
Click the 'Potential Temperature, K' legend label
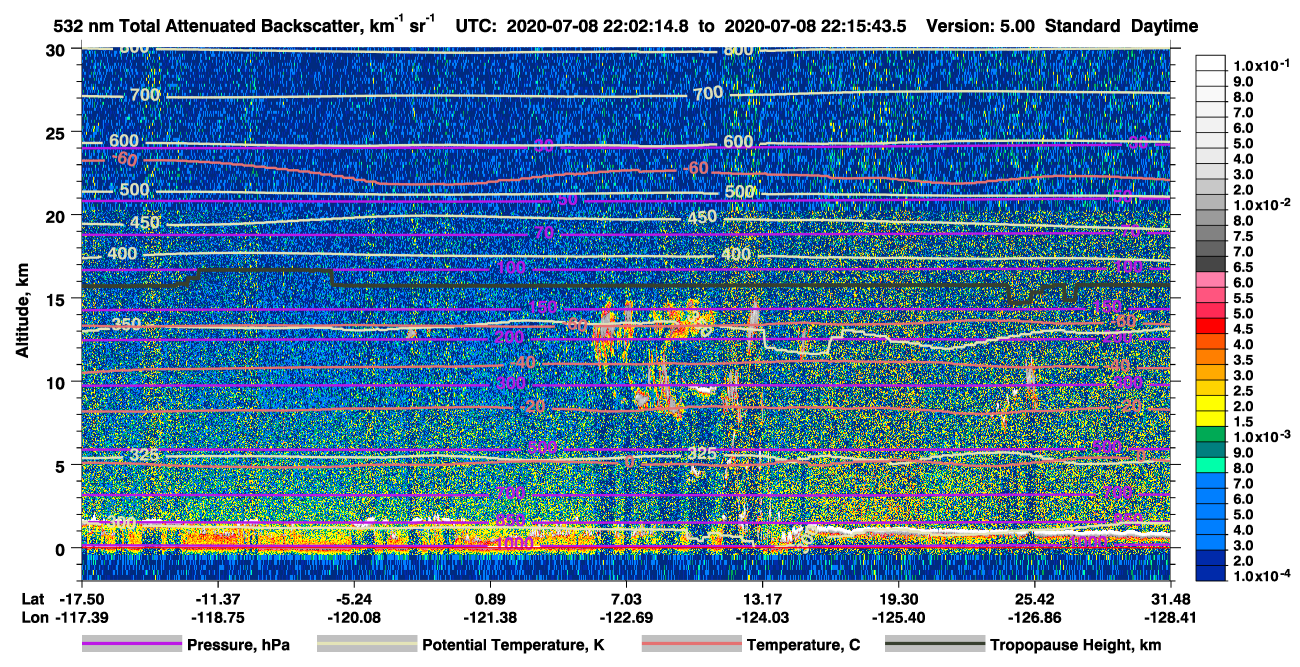click(x=513, y=645)
